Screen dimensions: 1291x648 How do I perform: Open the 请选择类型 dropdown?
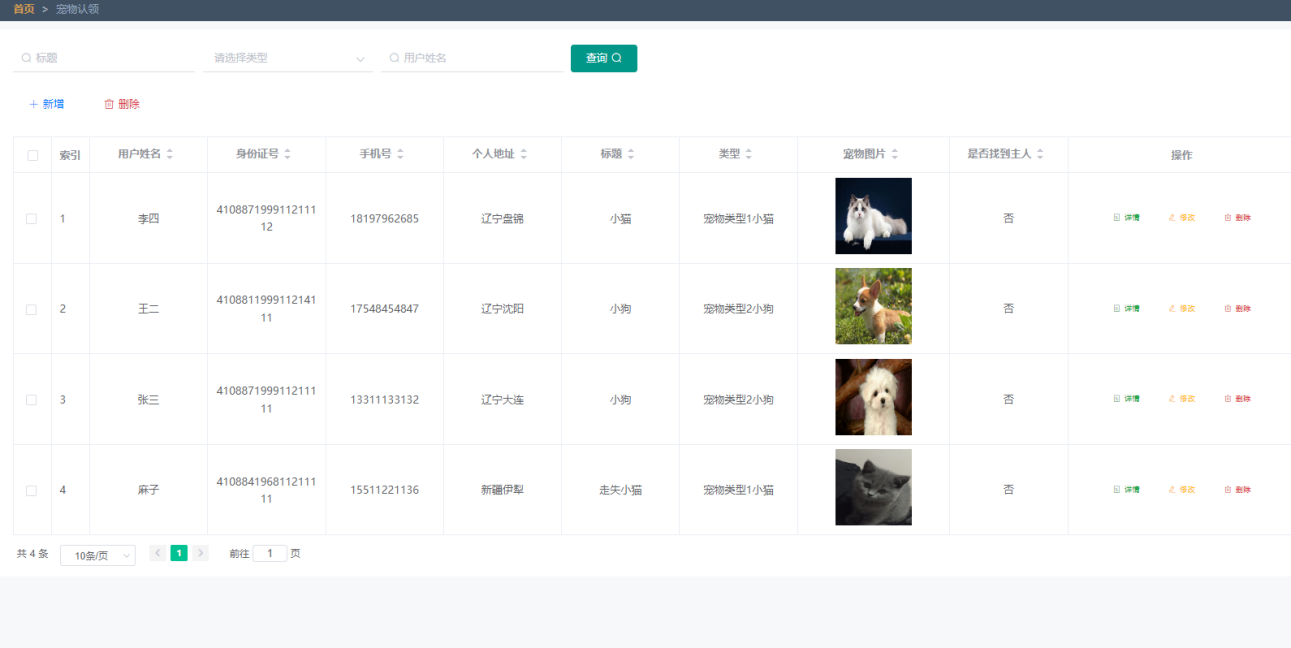coord(288,58)
